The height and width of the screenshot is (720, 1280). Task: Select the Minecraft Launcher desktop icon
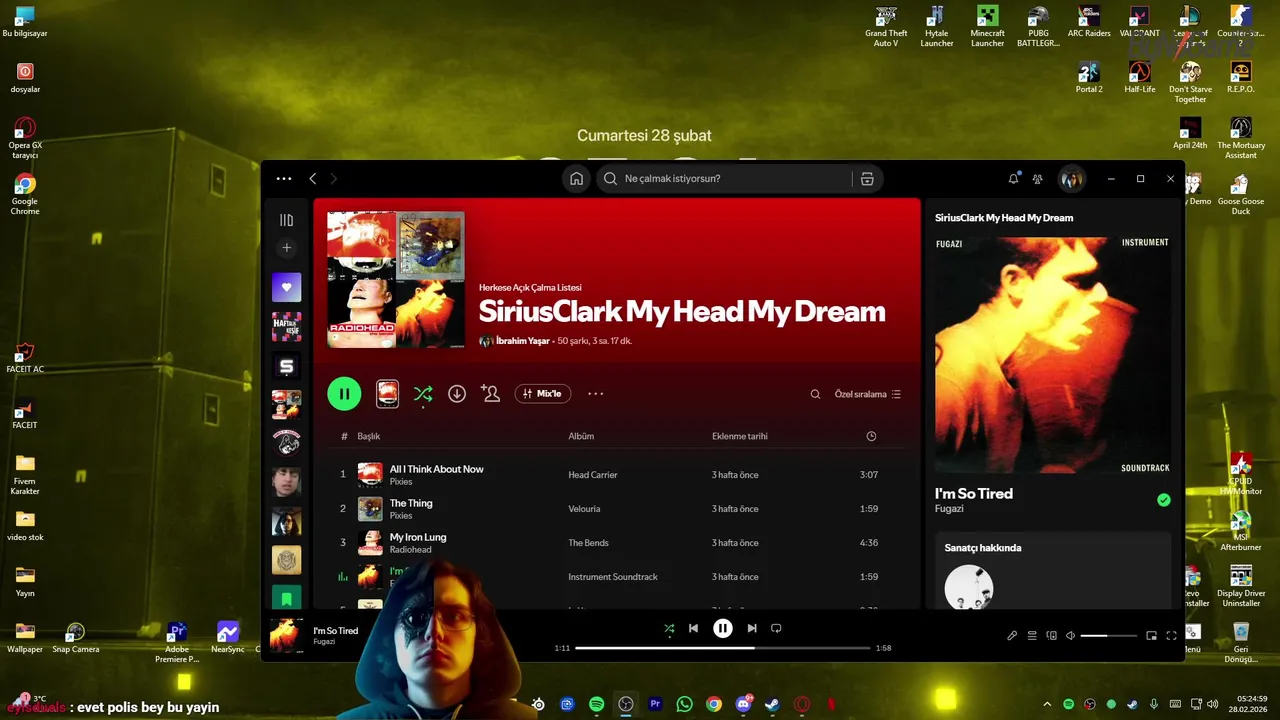click(x=987, y=27)
